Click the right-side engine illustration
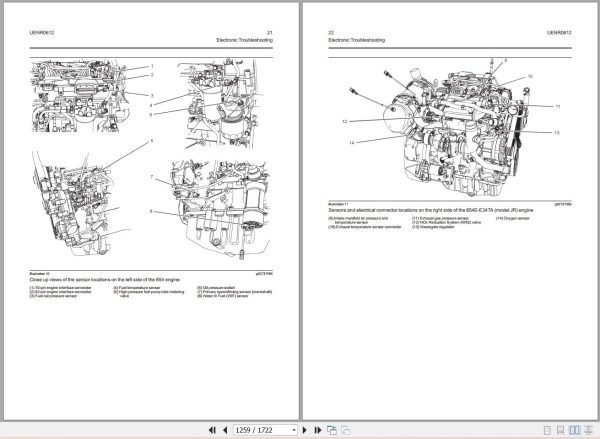Screen dimensions: 600x439 click(455, 128)
